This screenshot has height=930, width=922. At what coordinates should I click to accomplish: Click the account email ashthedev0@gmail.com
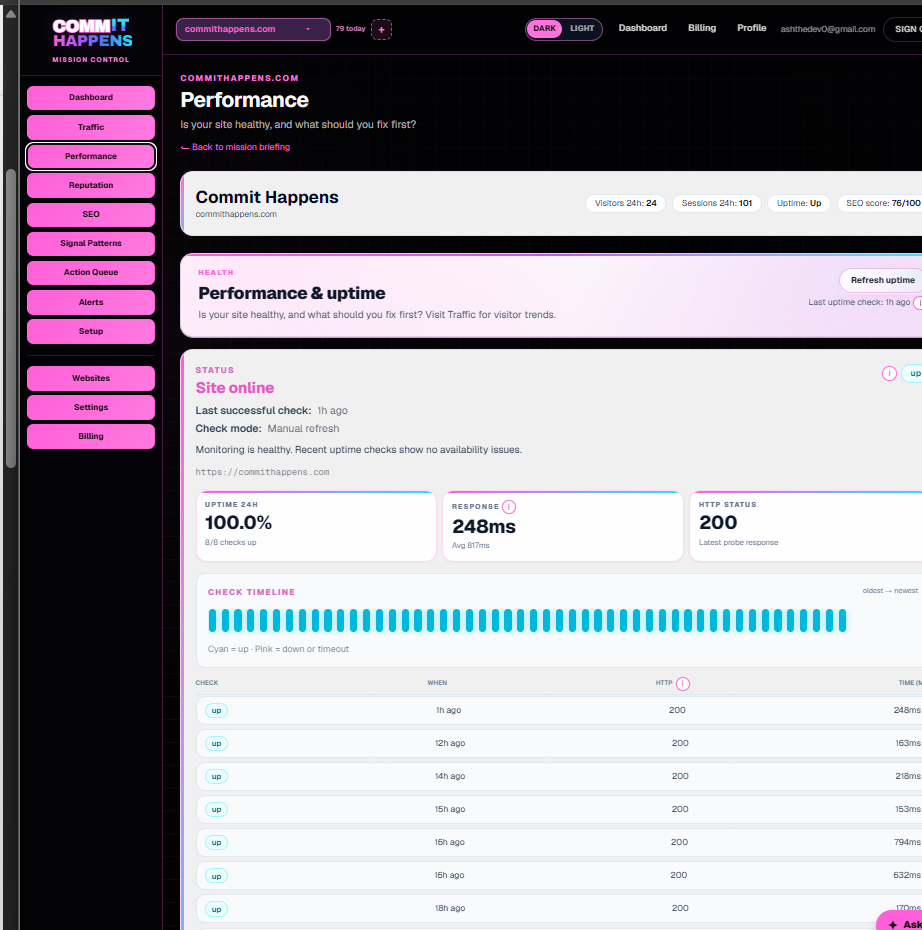(827, 29)
